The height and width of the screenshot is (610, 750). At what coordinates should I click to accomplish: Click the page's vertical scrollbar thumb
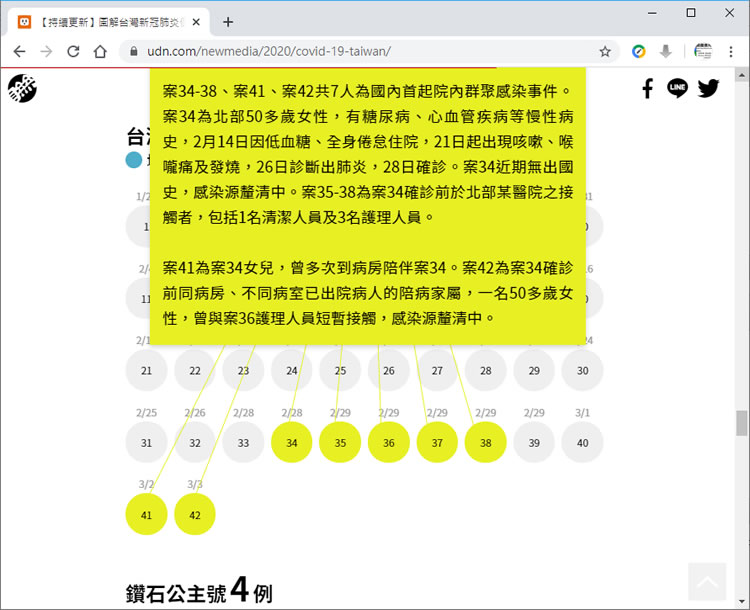[741, 423]
